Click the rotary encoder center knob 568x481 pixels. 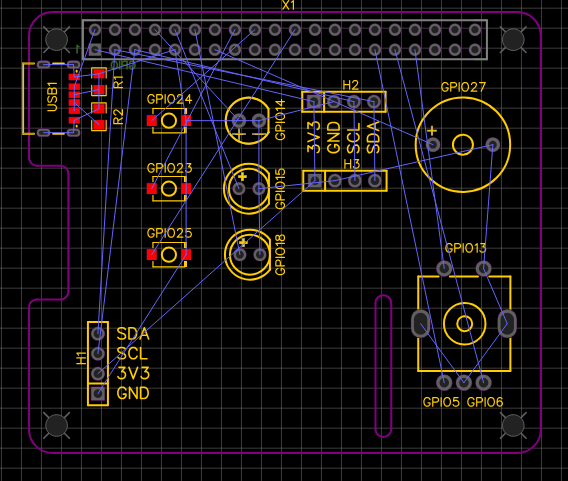464,323
